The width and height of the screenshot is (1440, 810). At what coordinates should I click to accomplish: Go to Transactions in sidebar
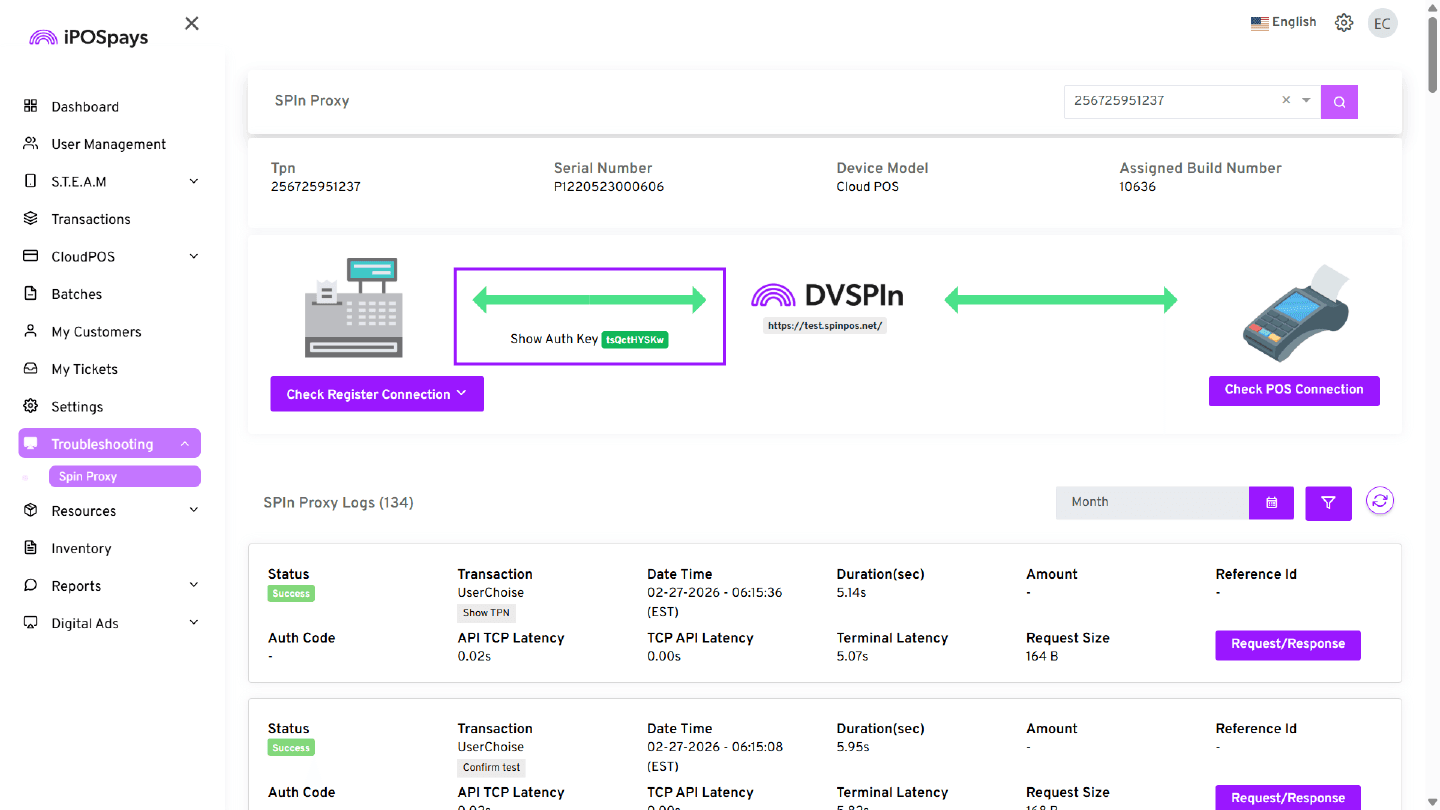90,219
